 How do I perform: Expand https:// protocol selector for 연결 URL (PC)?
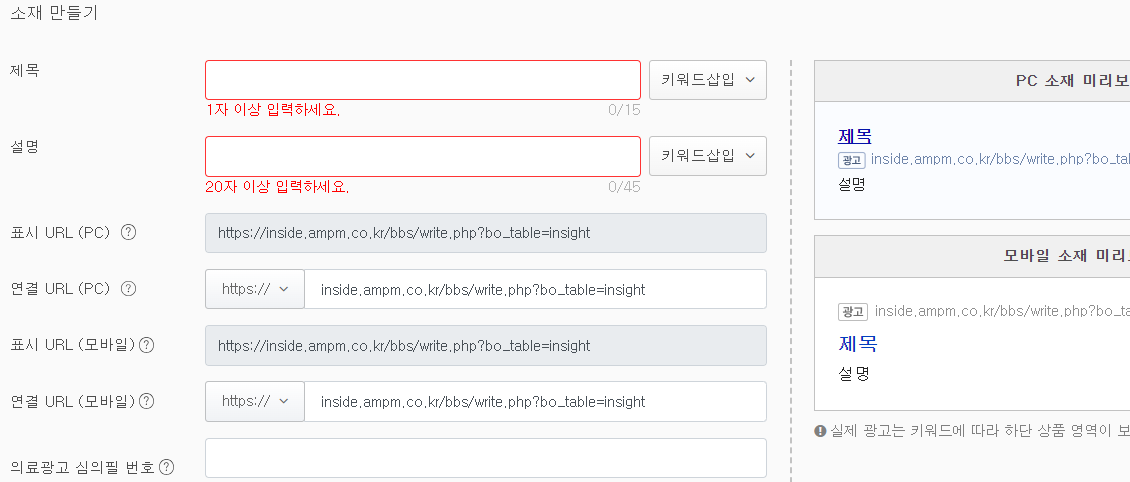click(x=254, y=289)
